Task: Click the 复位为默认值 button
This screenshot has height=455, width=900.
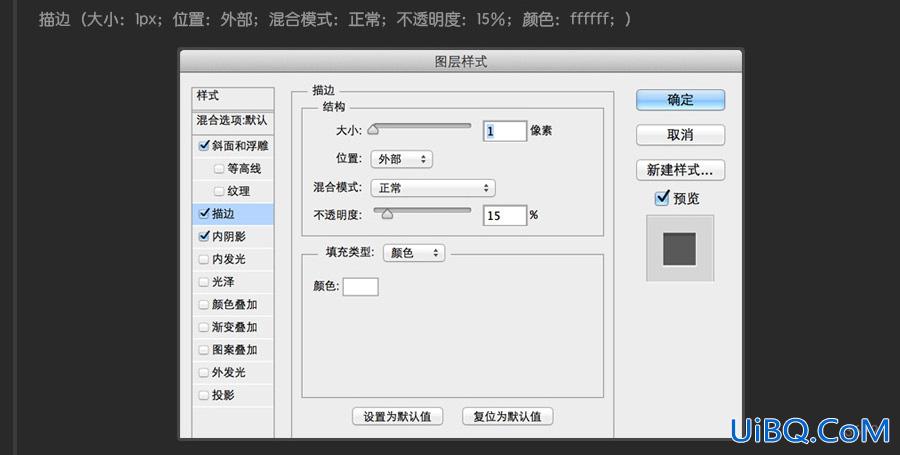Action: click(x=507, y=417)
